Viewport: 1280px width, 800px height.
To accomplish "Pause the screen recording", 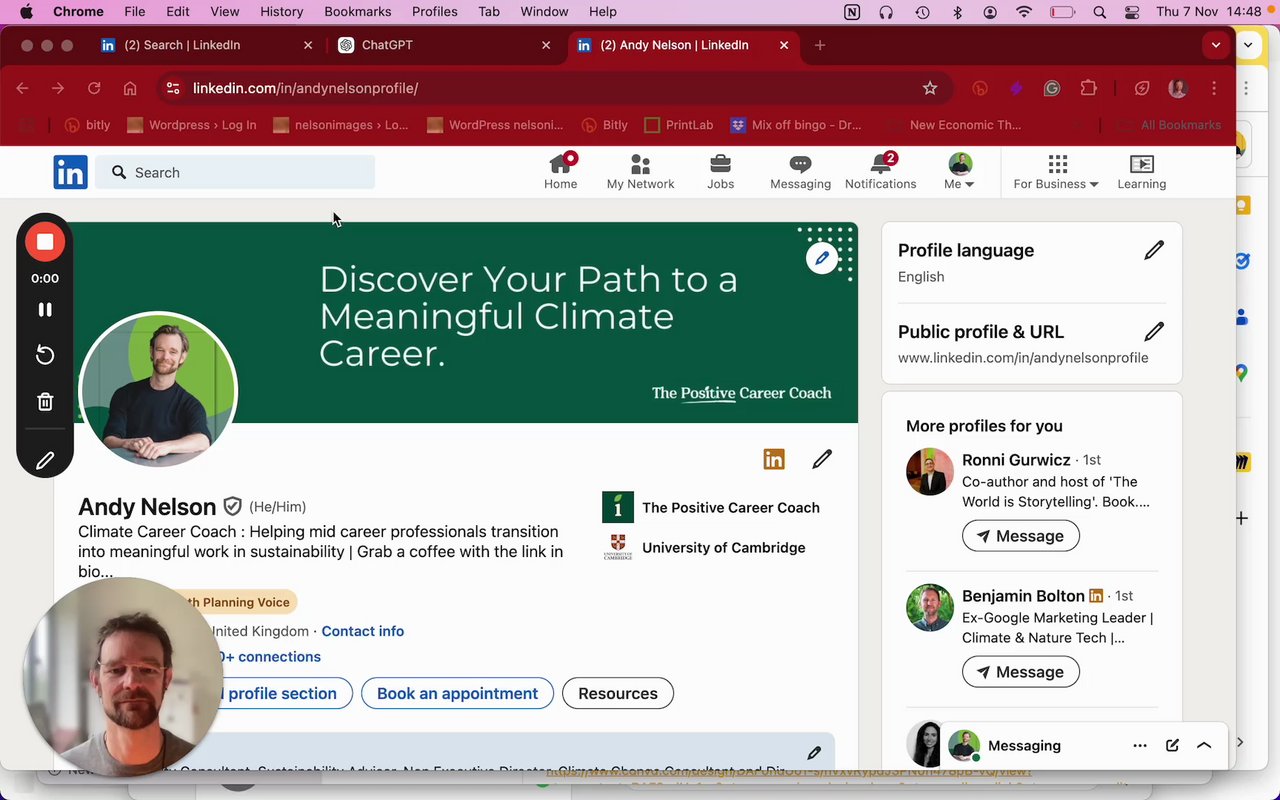I will (45, 310).
